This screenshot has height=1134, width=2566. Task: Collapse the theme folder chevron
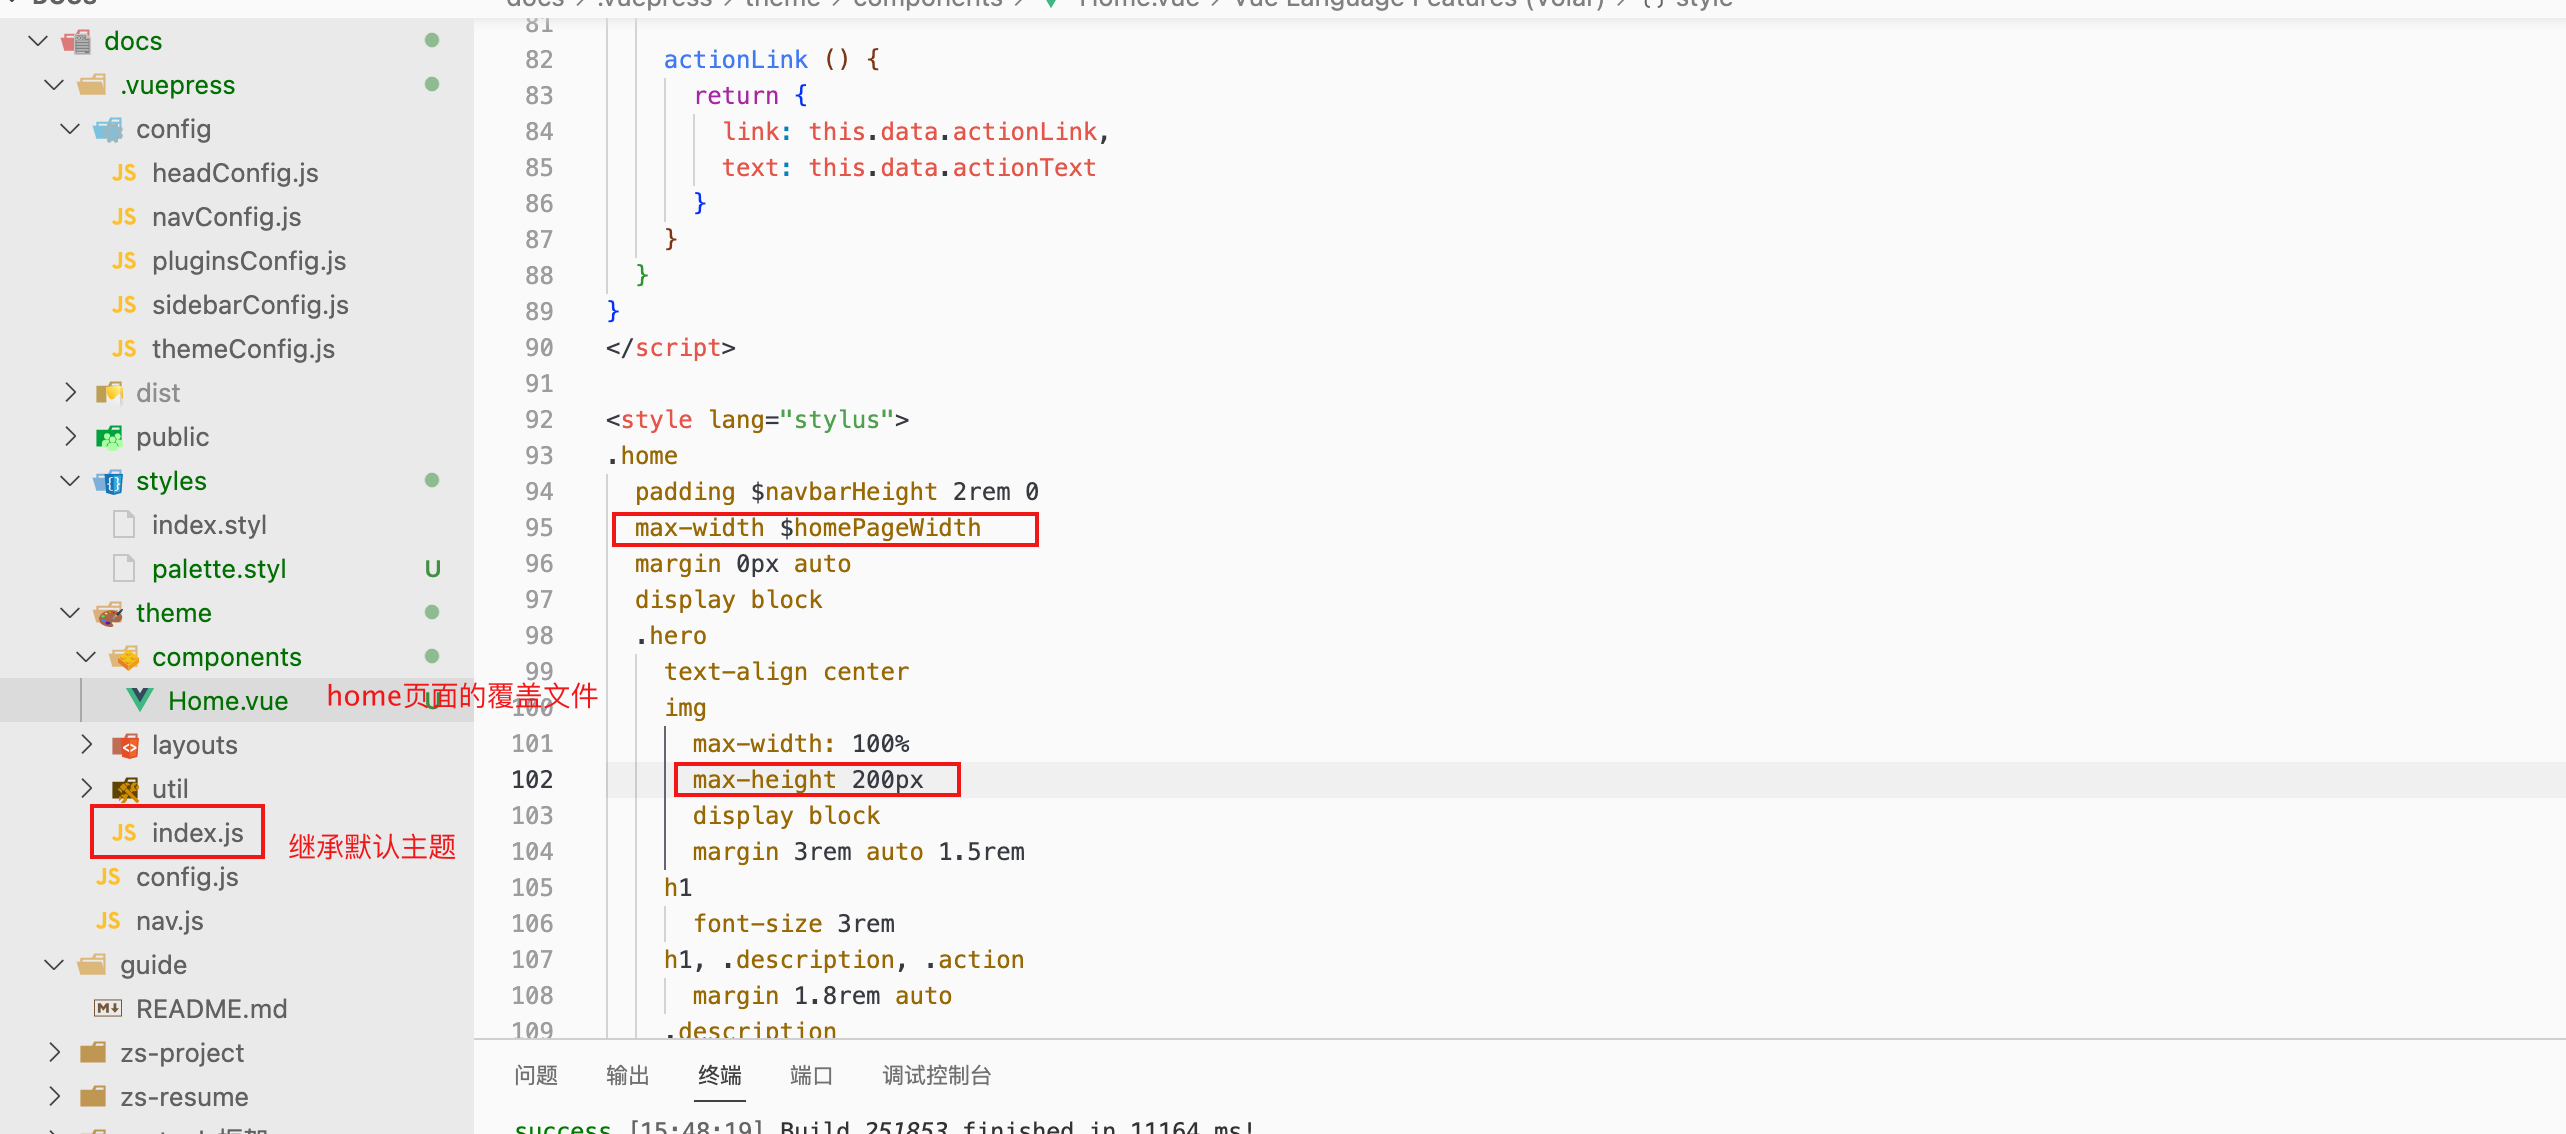coord(70,613)
